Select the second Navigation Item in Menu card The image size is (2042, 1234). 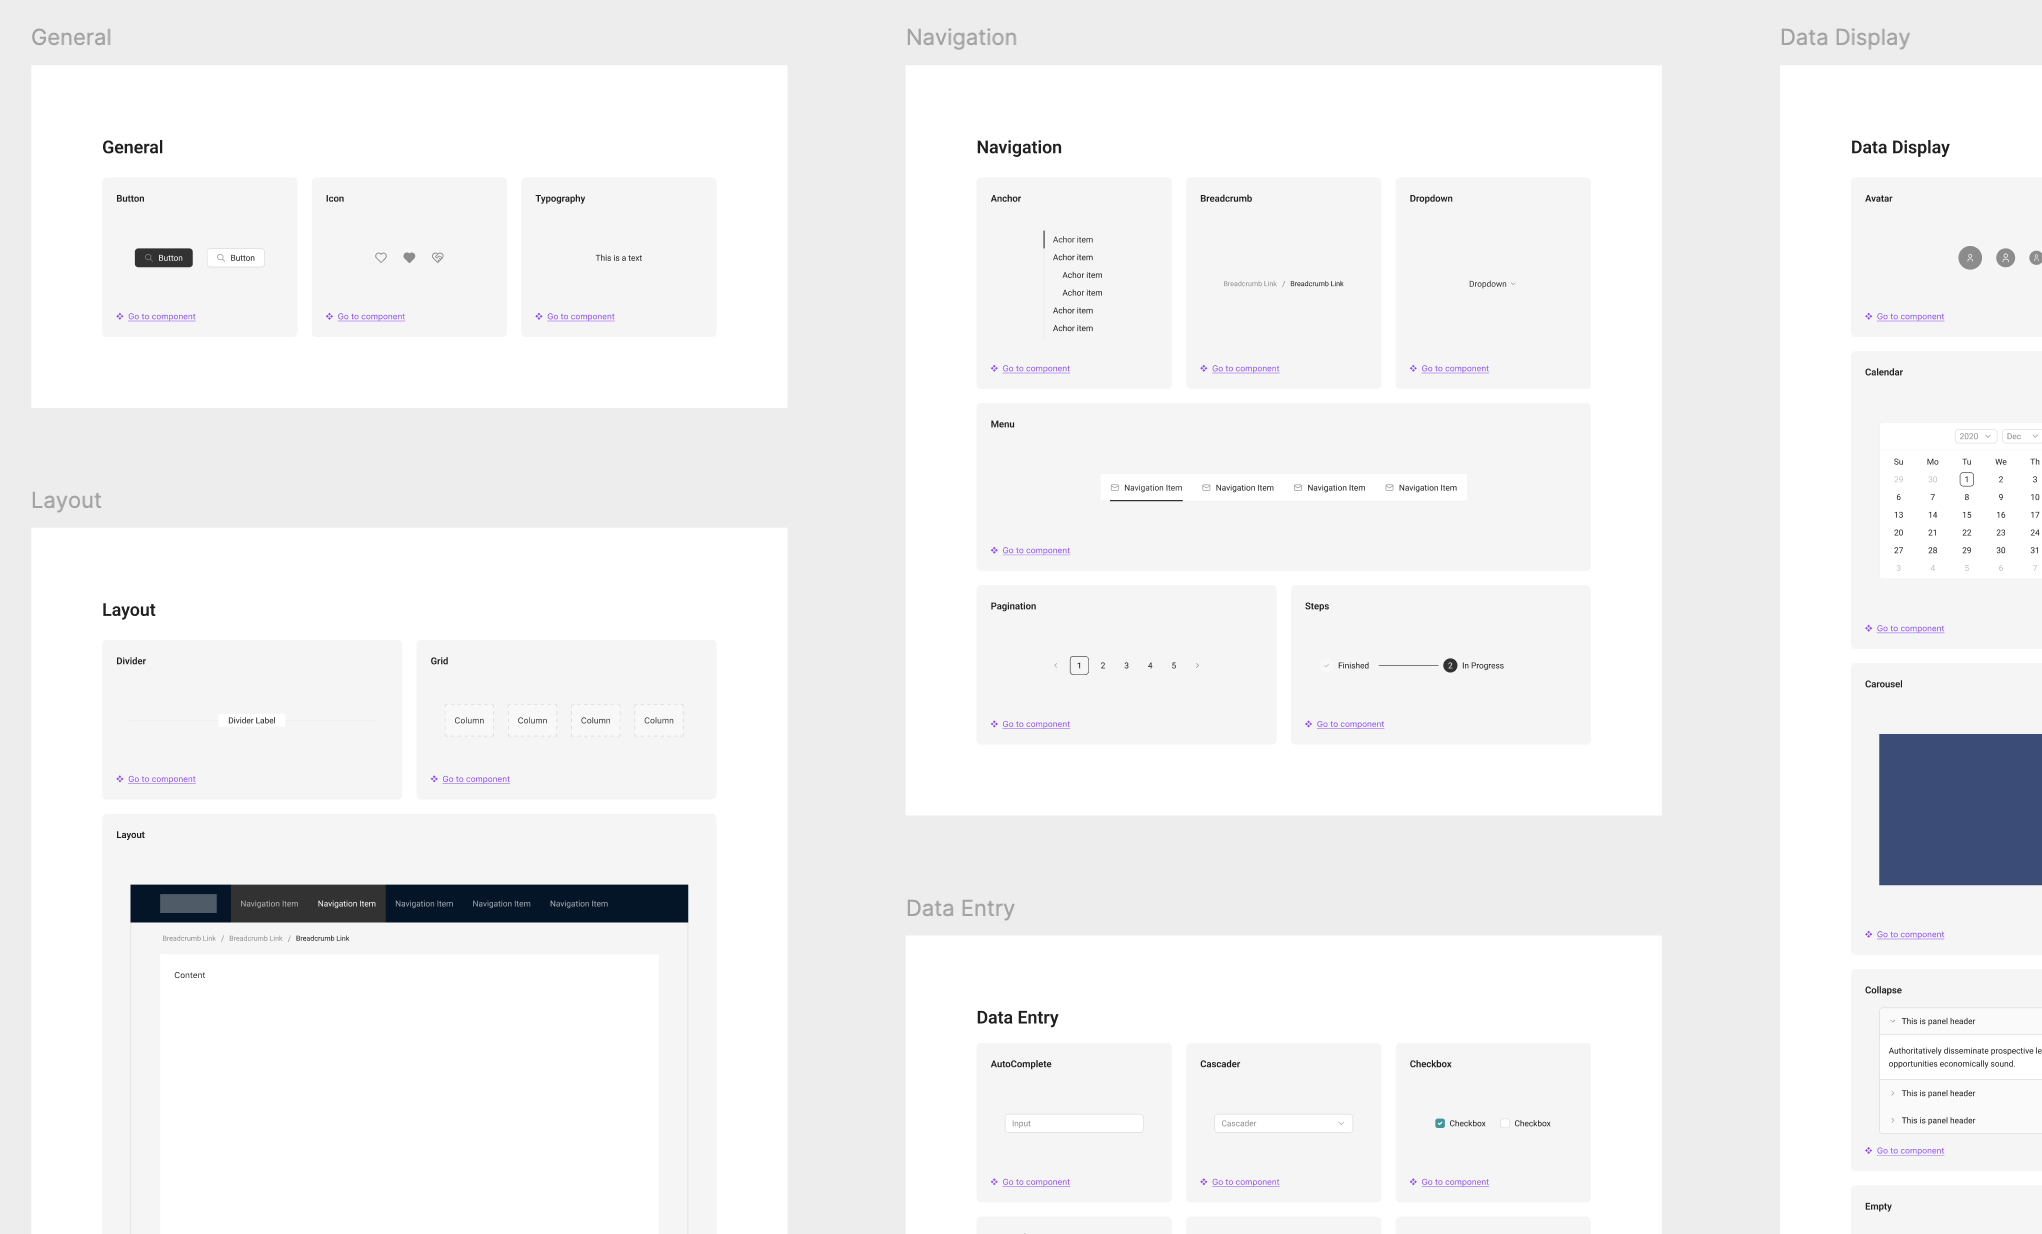click(1238, 488)
